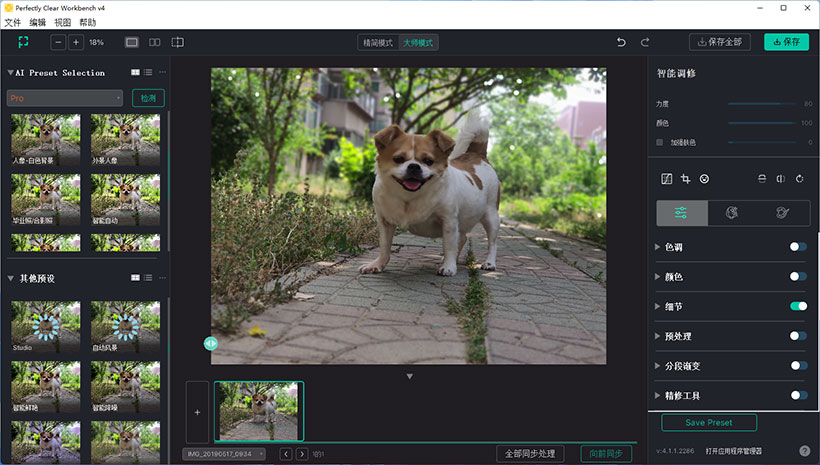Check the 加强肤色 checkbox
The height and width of the screenshot is (465, 820).
[660, 142]
